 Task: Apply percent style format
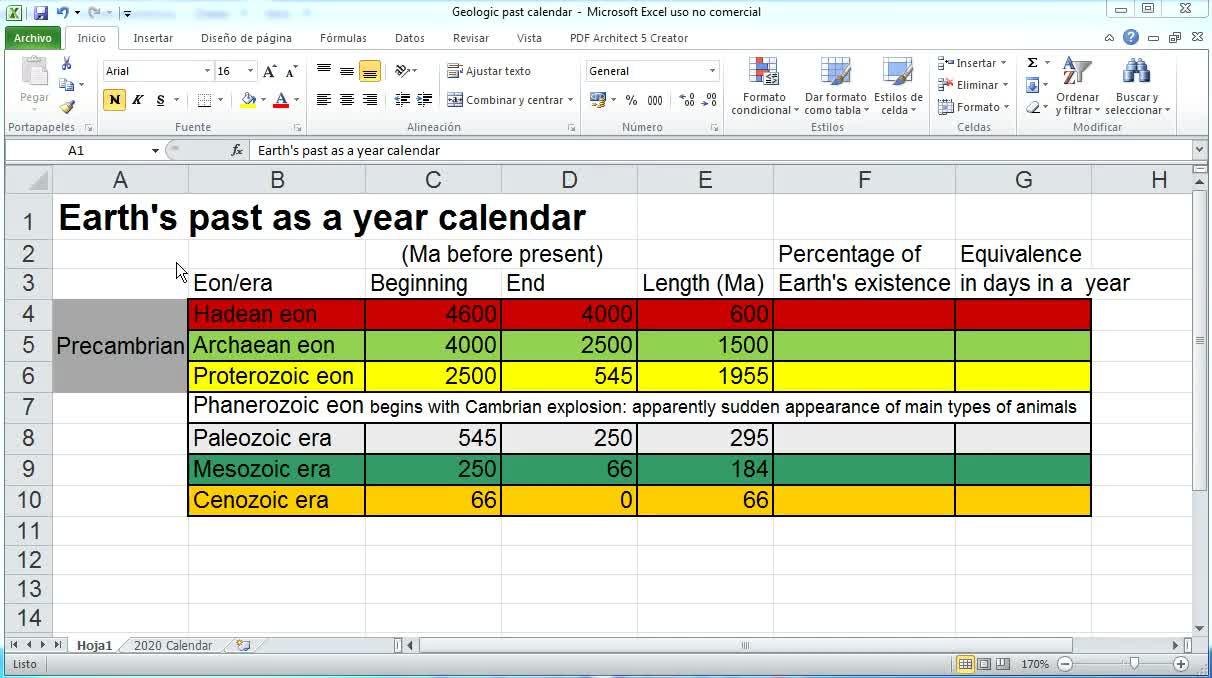click(631, 100)
